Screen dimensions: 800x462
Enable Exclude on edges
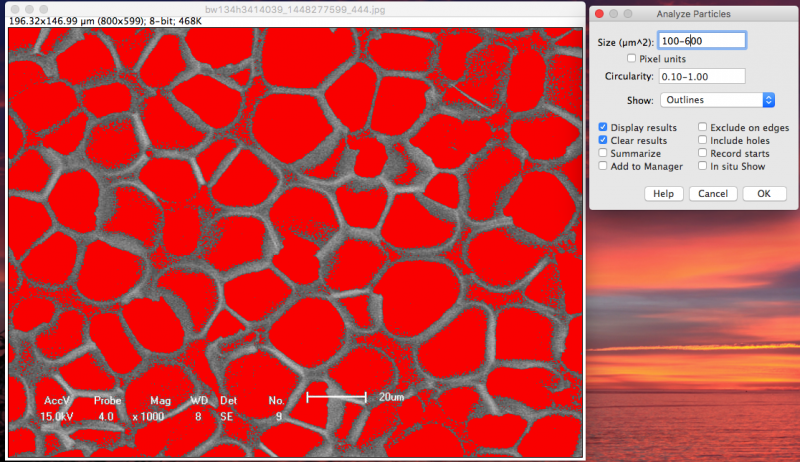tap(703, 127)
